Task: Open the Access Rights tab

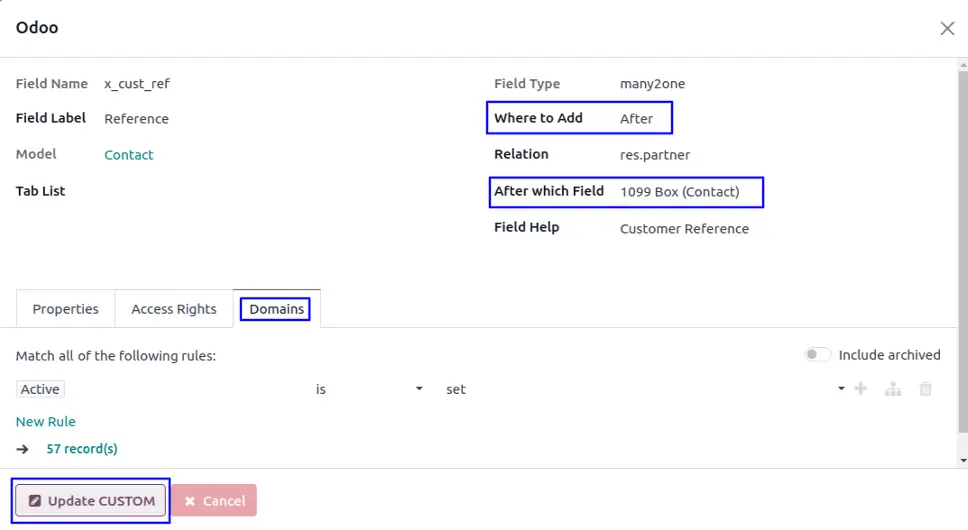Action: (174, 309)
